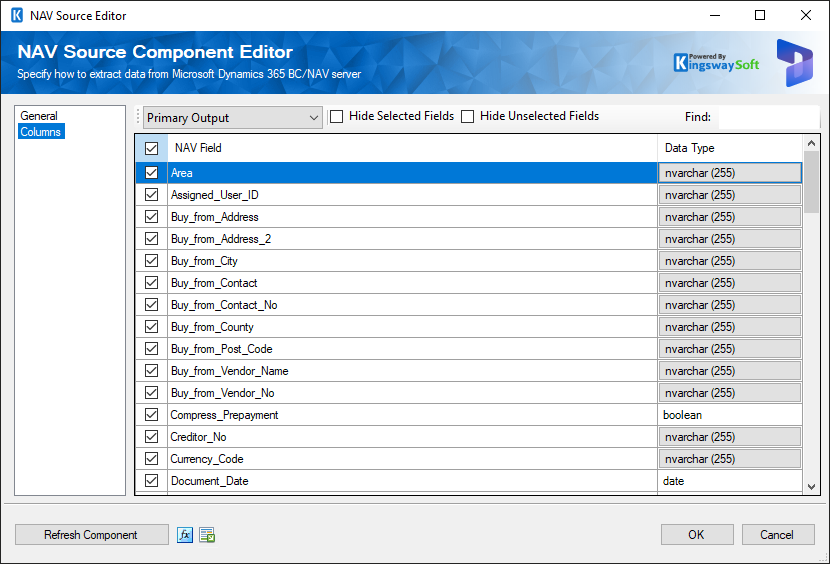830x564 pixels.
Task: Click the Cancel button
Action: (x=778, y=535)
